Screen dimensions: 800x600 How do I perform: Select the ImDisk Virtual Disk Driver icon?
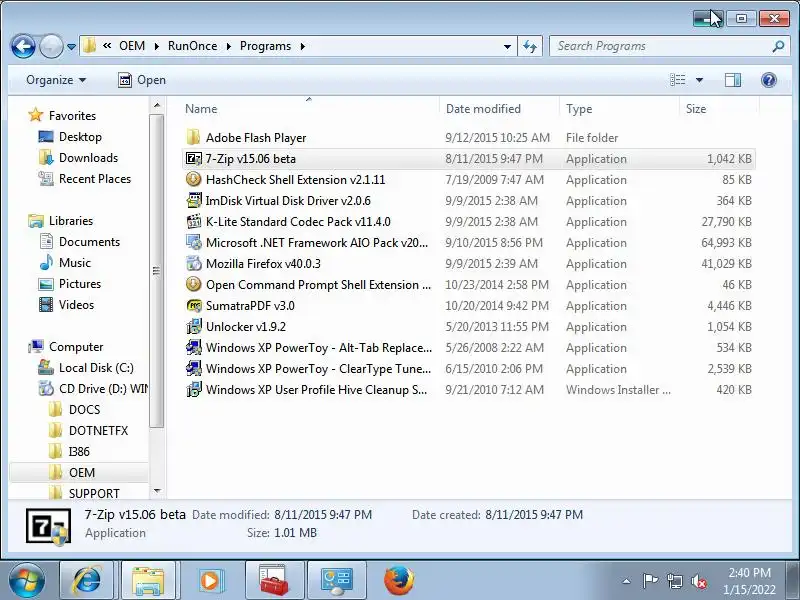click(193, 201)
